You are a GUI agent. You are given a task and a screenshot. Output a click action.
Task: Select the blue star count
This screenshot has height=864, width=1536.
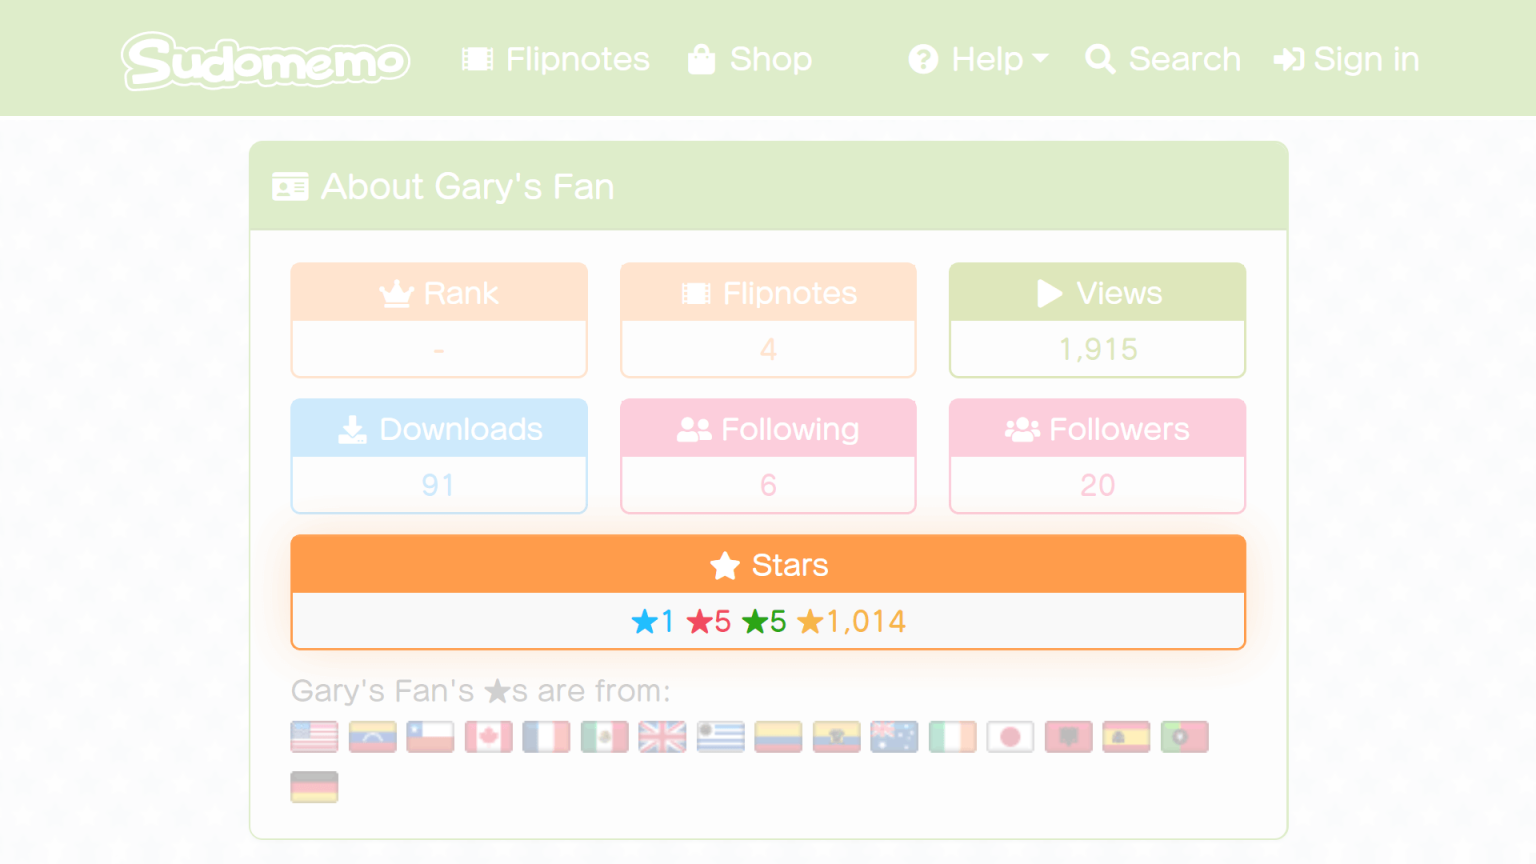pyautogui.click(x=652, y=620)
